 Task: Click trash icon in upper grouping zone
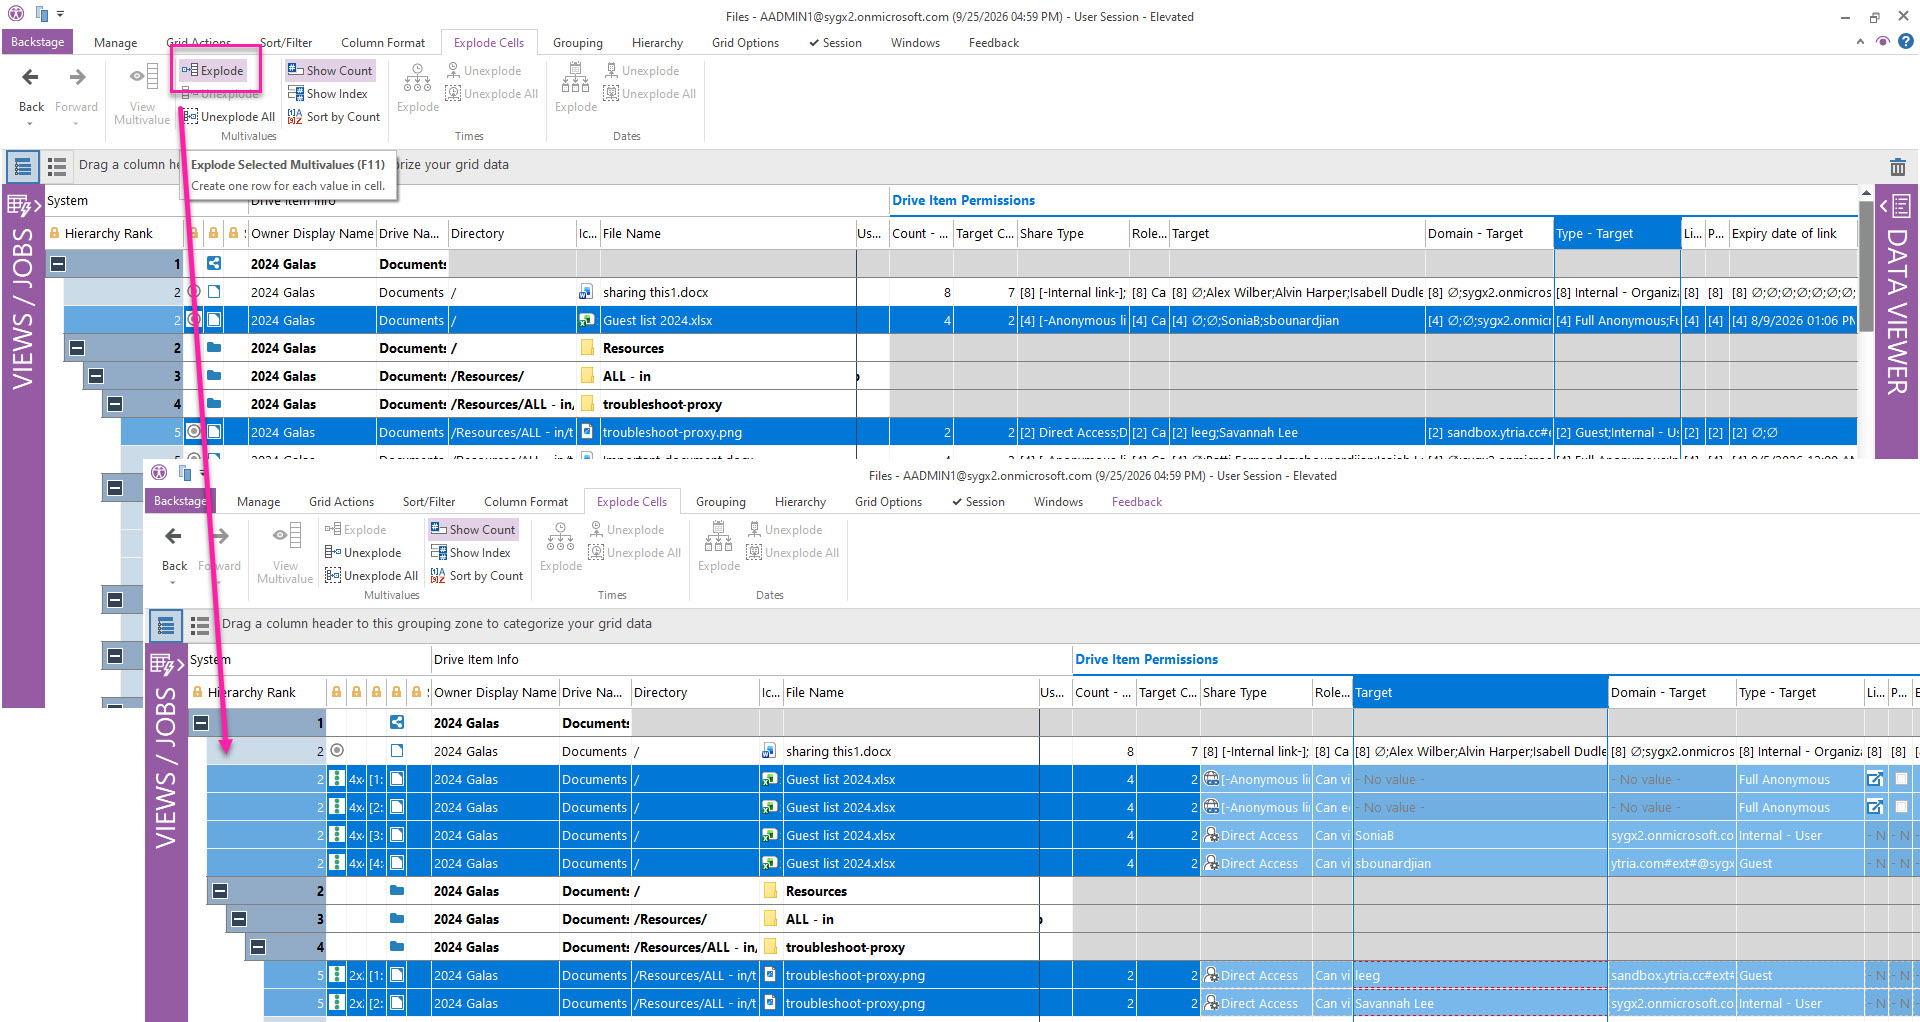(1897, 167)
